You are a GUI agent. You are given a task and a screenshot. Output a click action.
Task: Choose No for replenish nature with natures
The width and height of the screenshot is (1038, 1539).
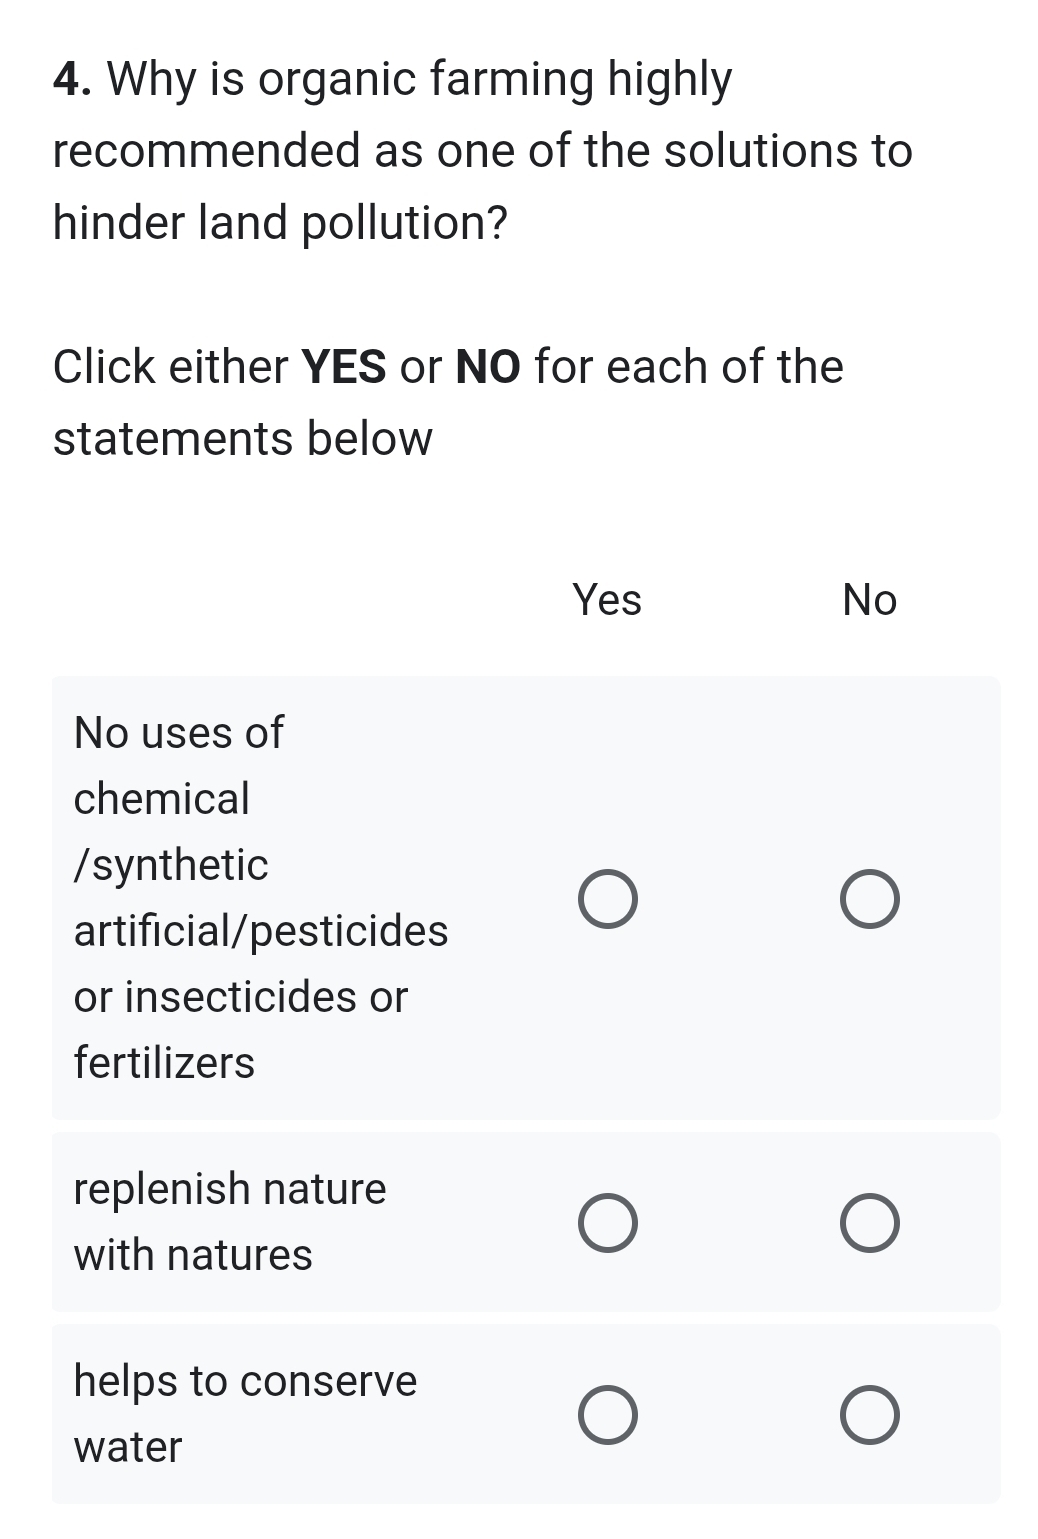click(869, 1222)
